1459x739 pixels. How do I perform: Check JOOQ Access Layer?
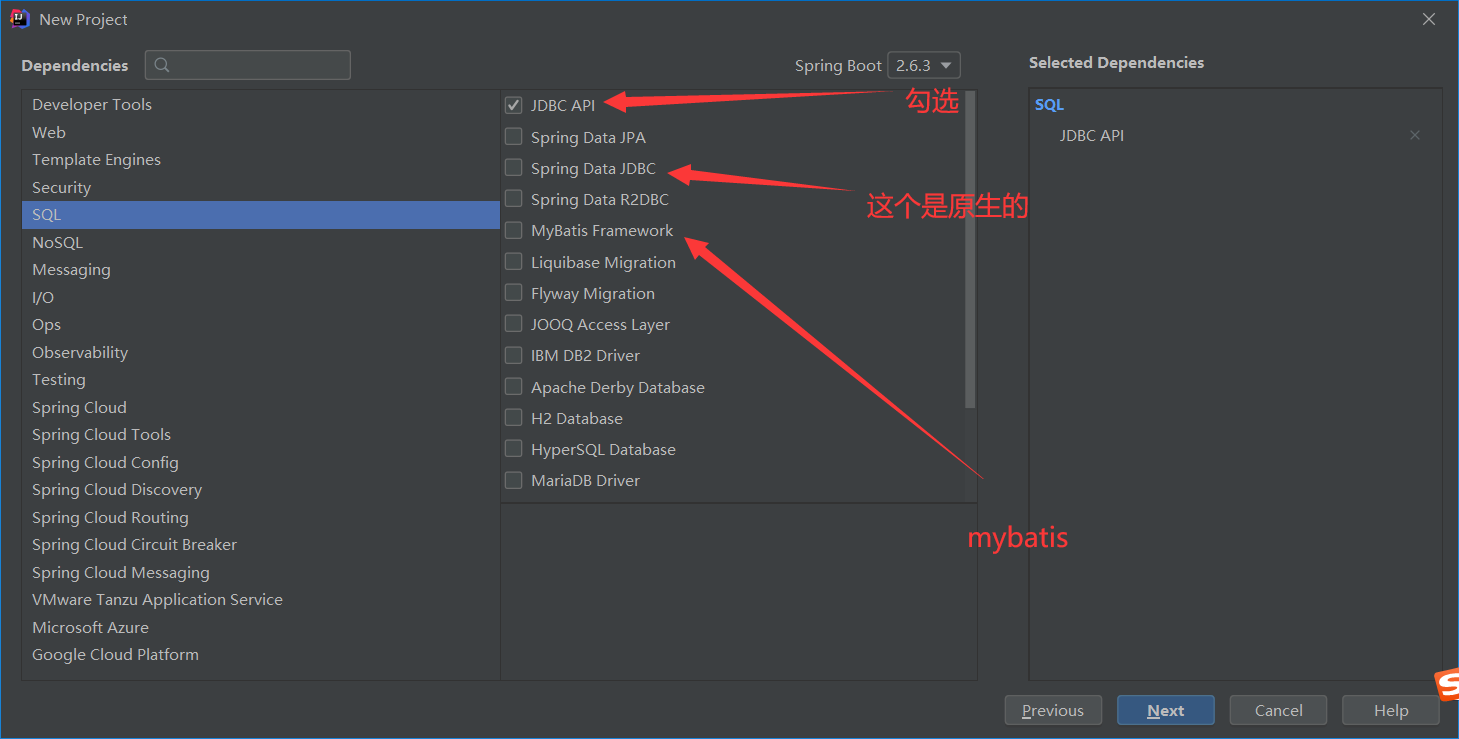(x=513, y=323)
